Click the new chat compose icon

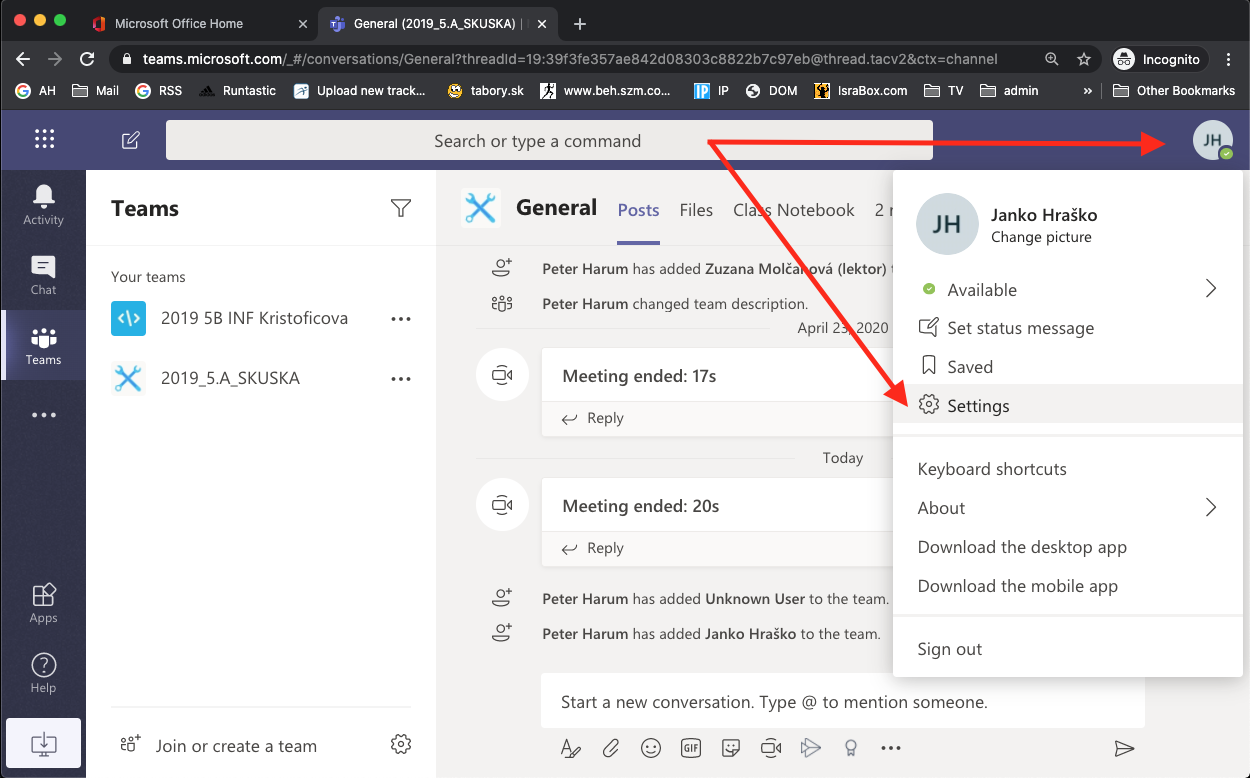coord(130,140)
